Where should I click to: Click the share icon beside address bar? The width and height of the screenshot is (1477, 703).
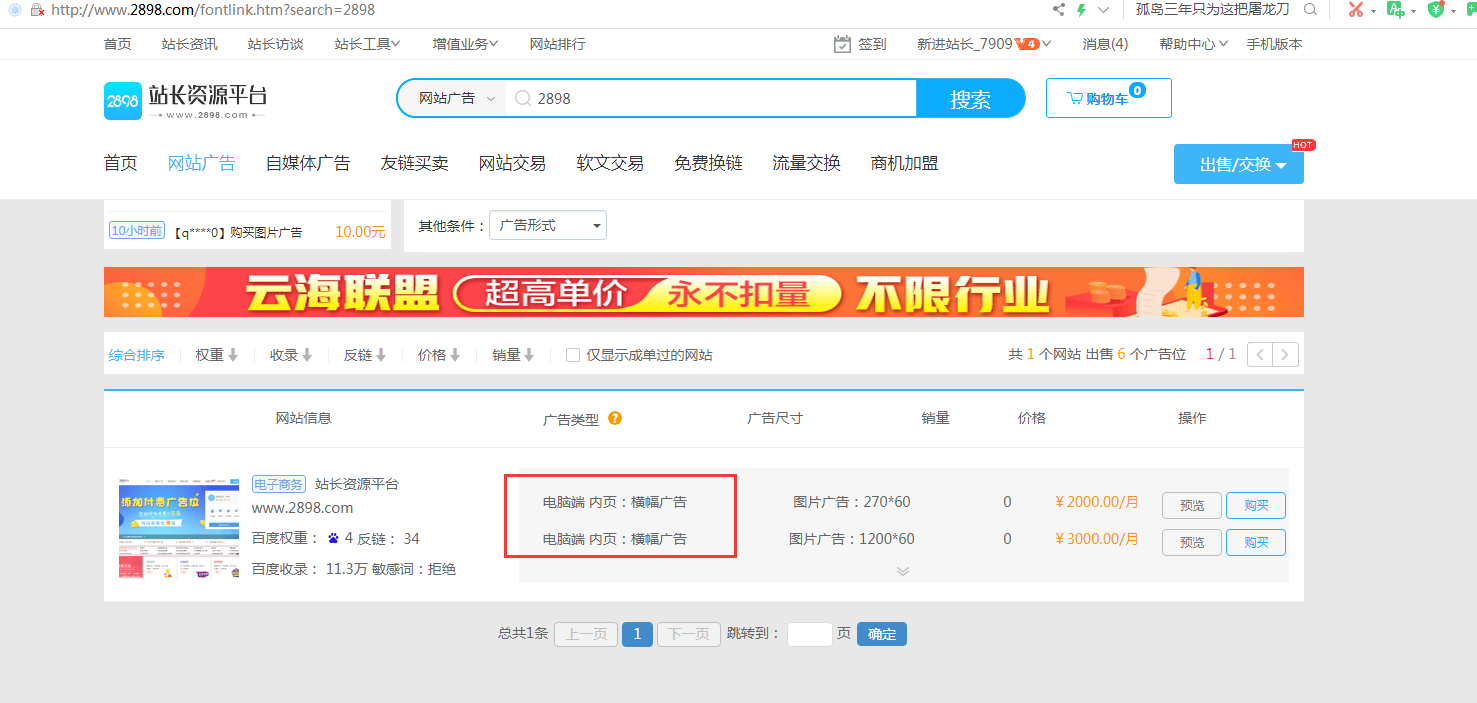pyautogui.click(x=1057, y=9)
